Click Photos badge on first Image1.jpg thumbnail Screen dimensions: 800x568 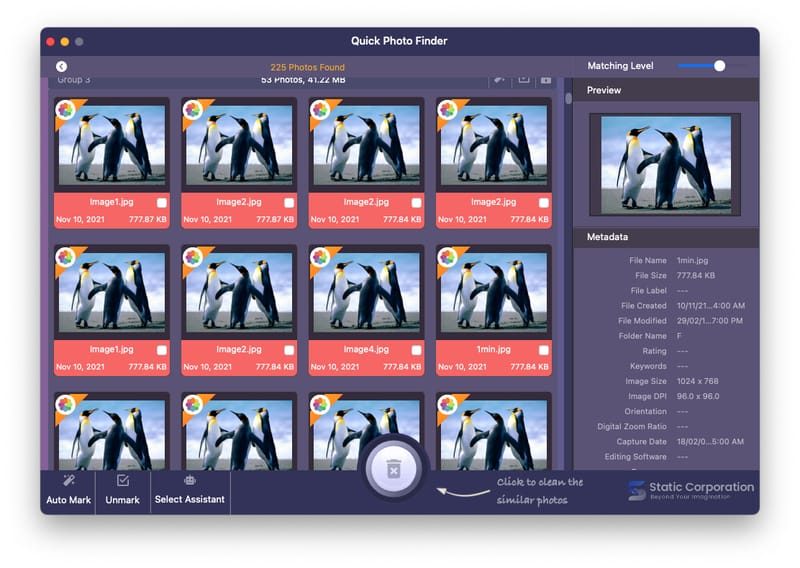pyautogui.click(x=66, y=109)
